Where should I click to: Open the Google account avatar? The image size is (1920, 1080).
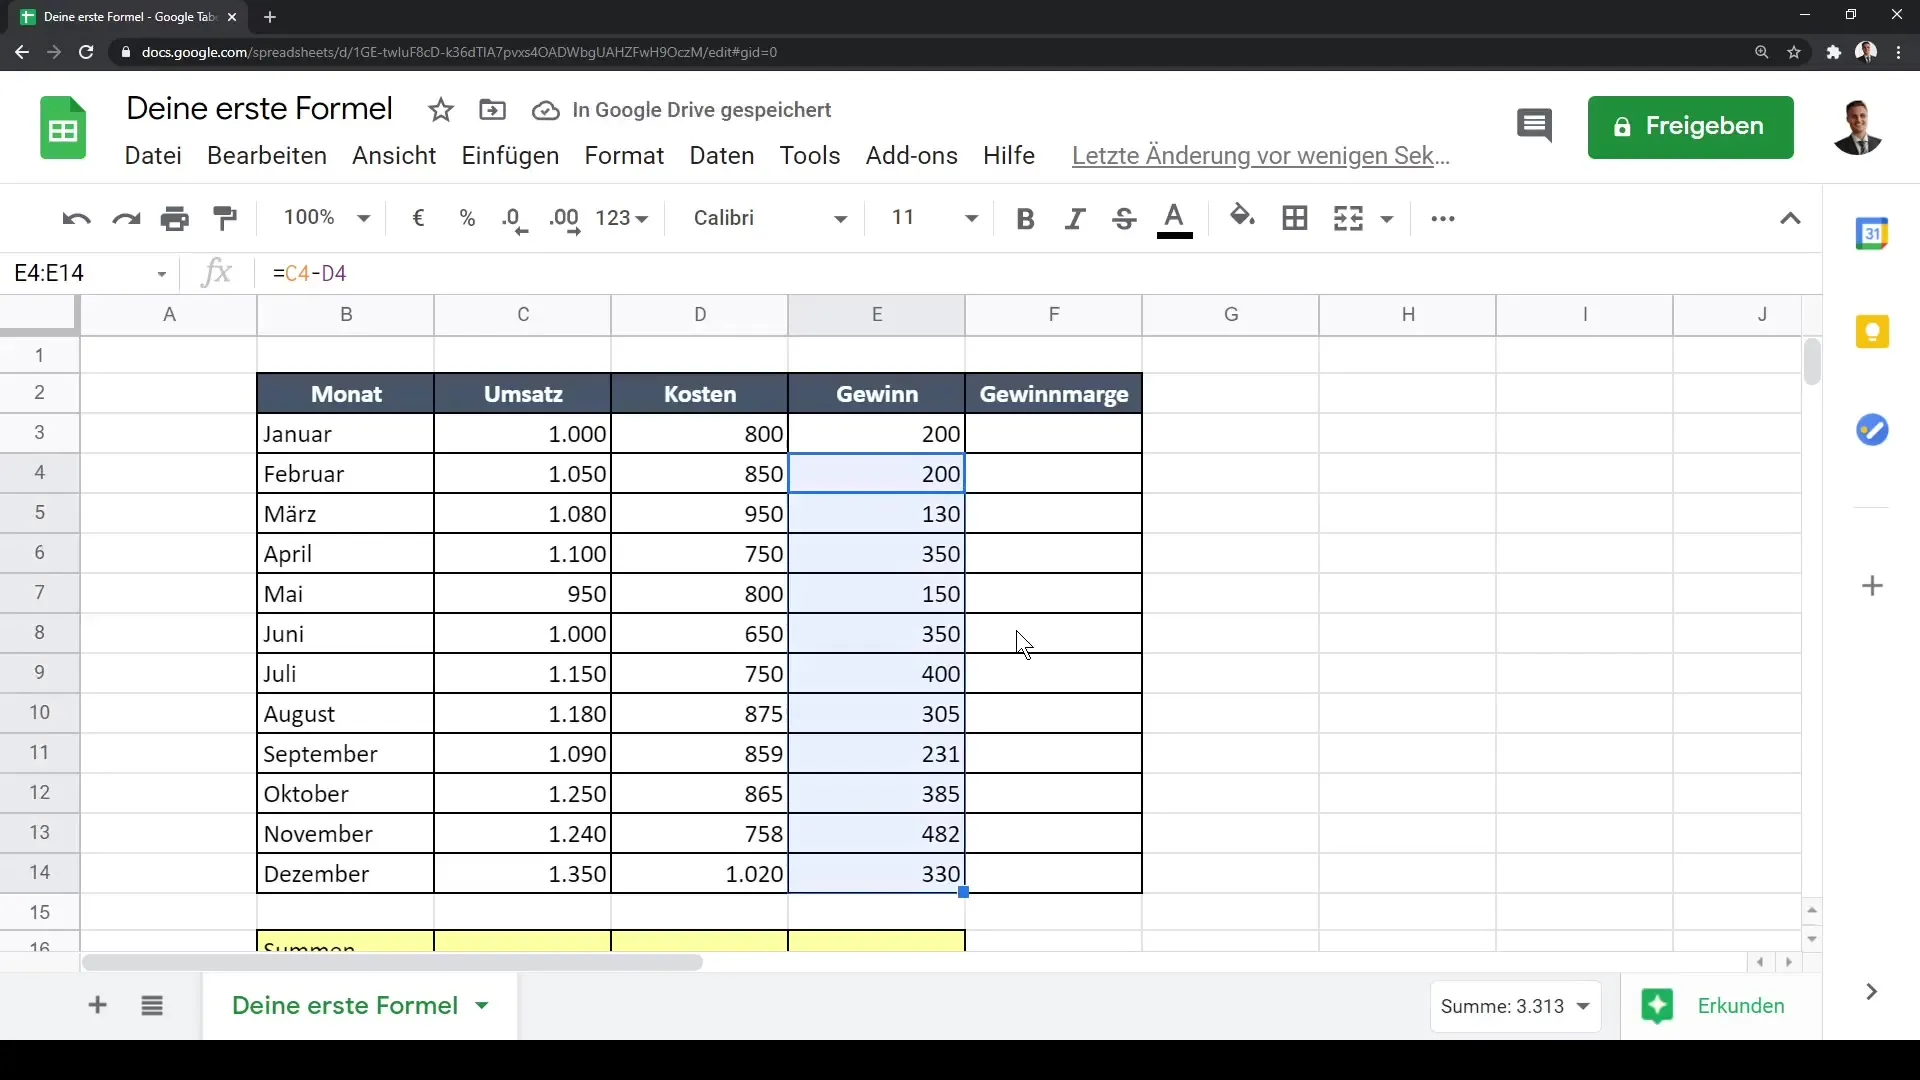1858,127
